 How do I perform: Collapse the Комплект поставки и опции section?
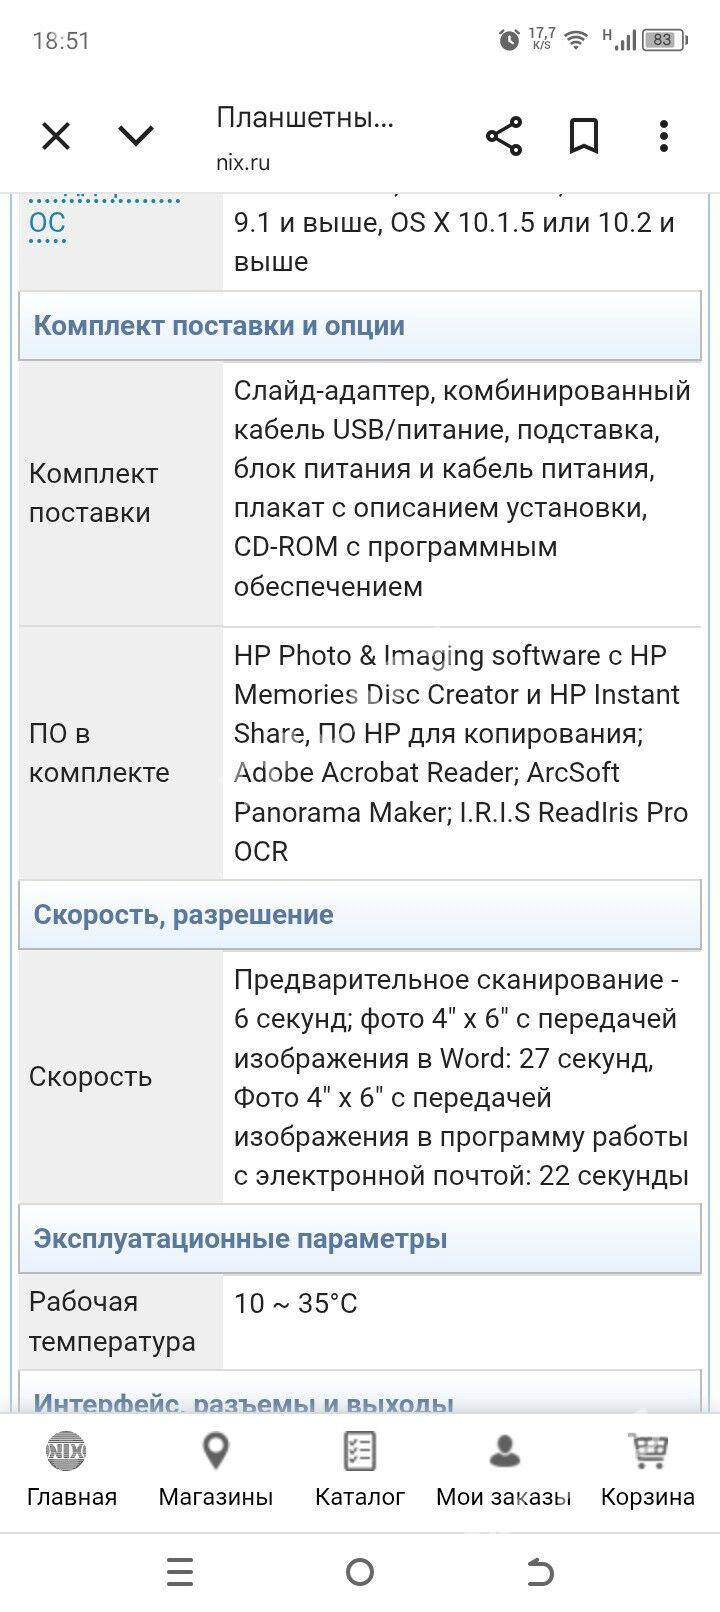[360, 325]
